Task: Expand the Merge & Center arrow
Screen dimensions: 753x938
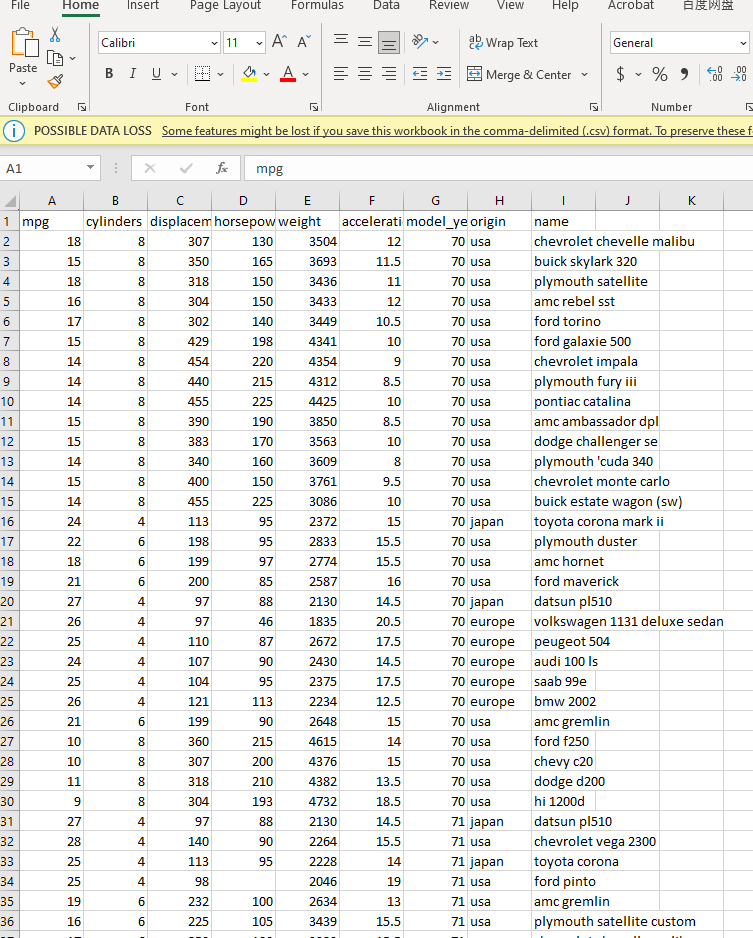Action: (x=584, y=75)
